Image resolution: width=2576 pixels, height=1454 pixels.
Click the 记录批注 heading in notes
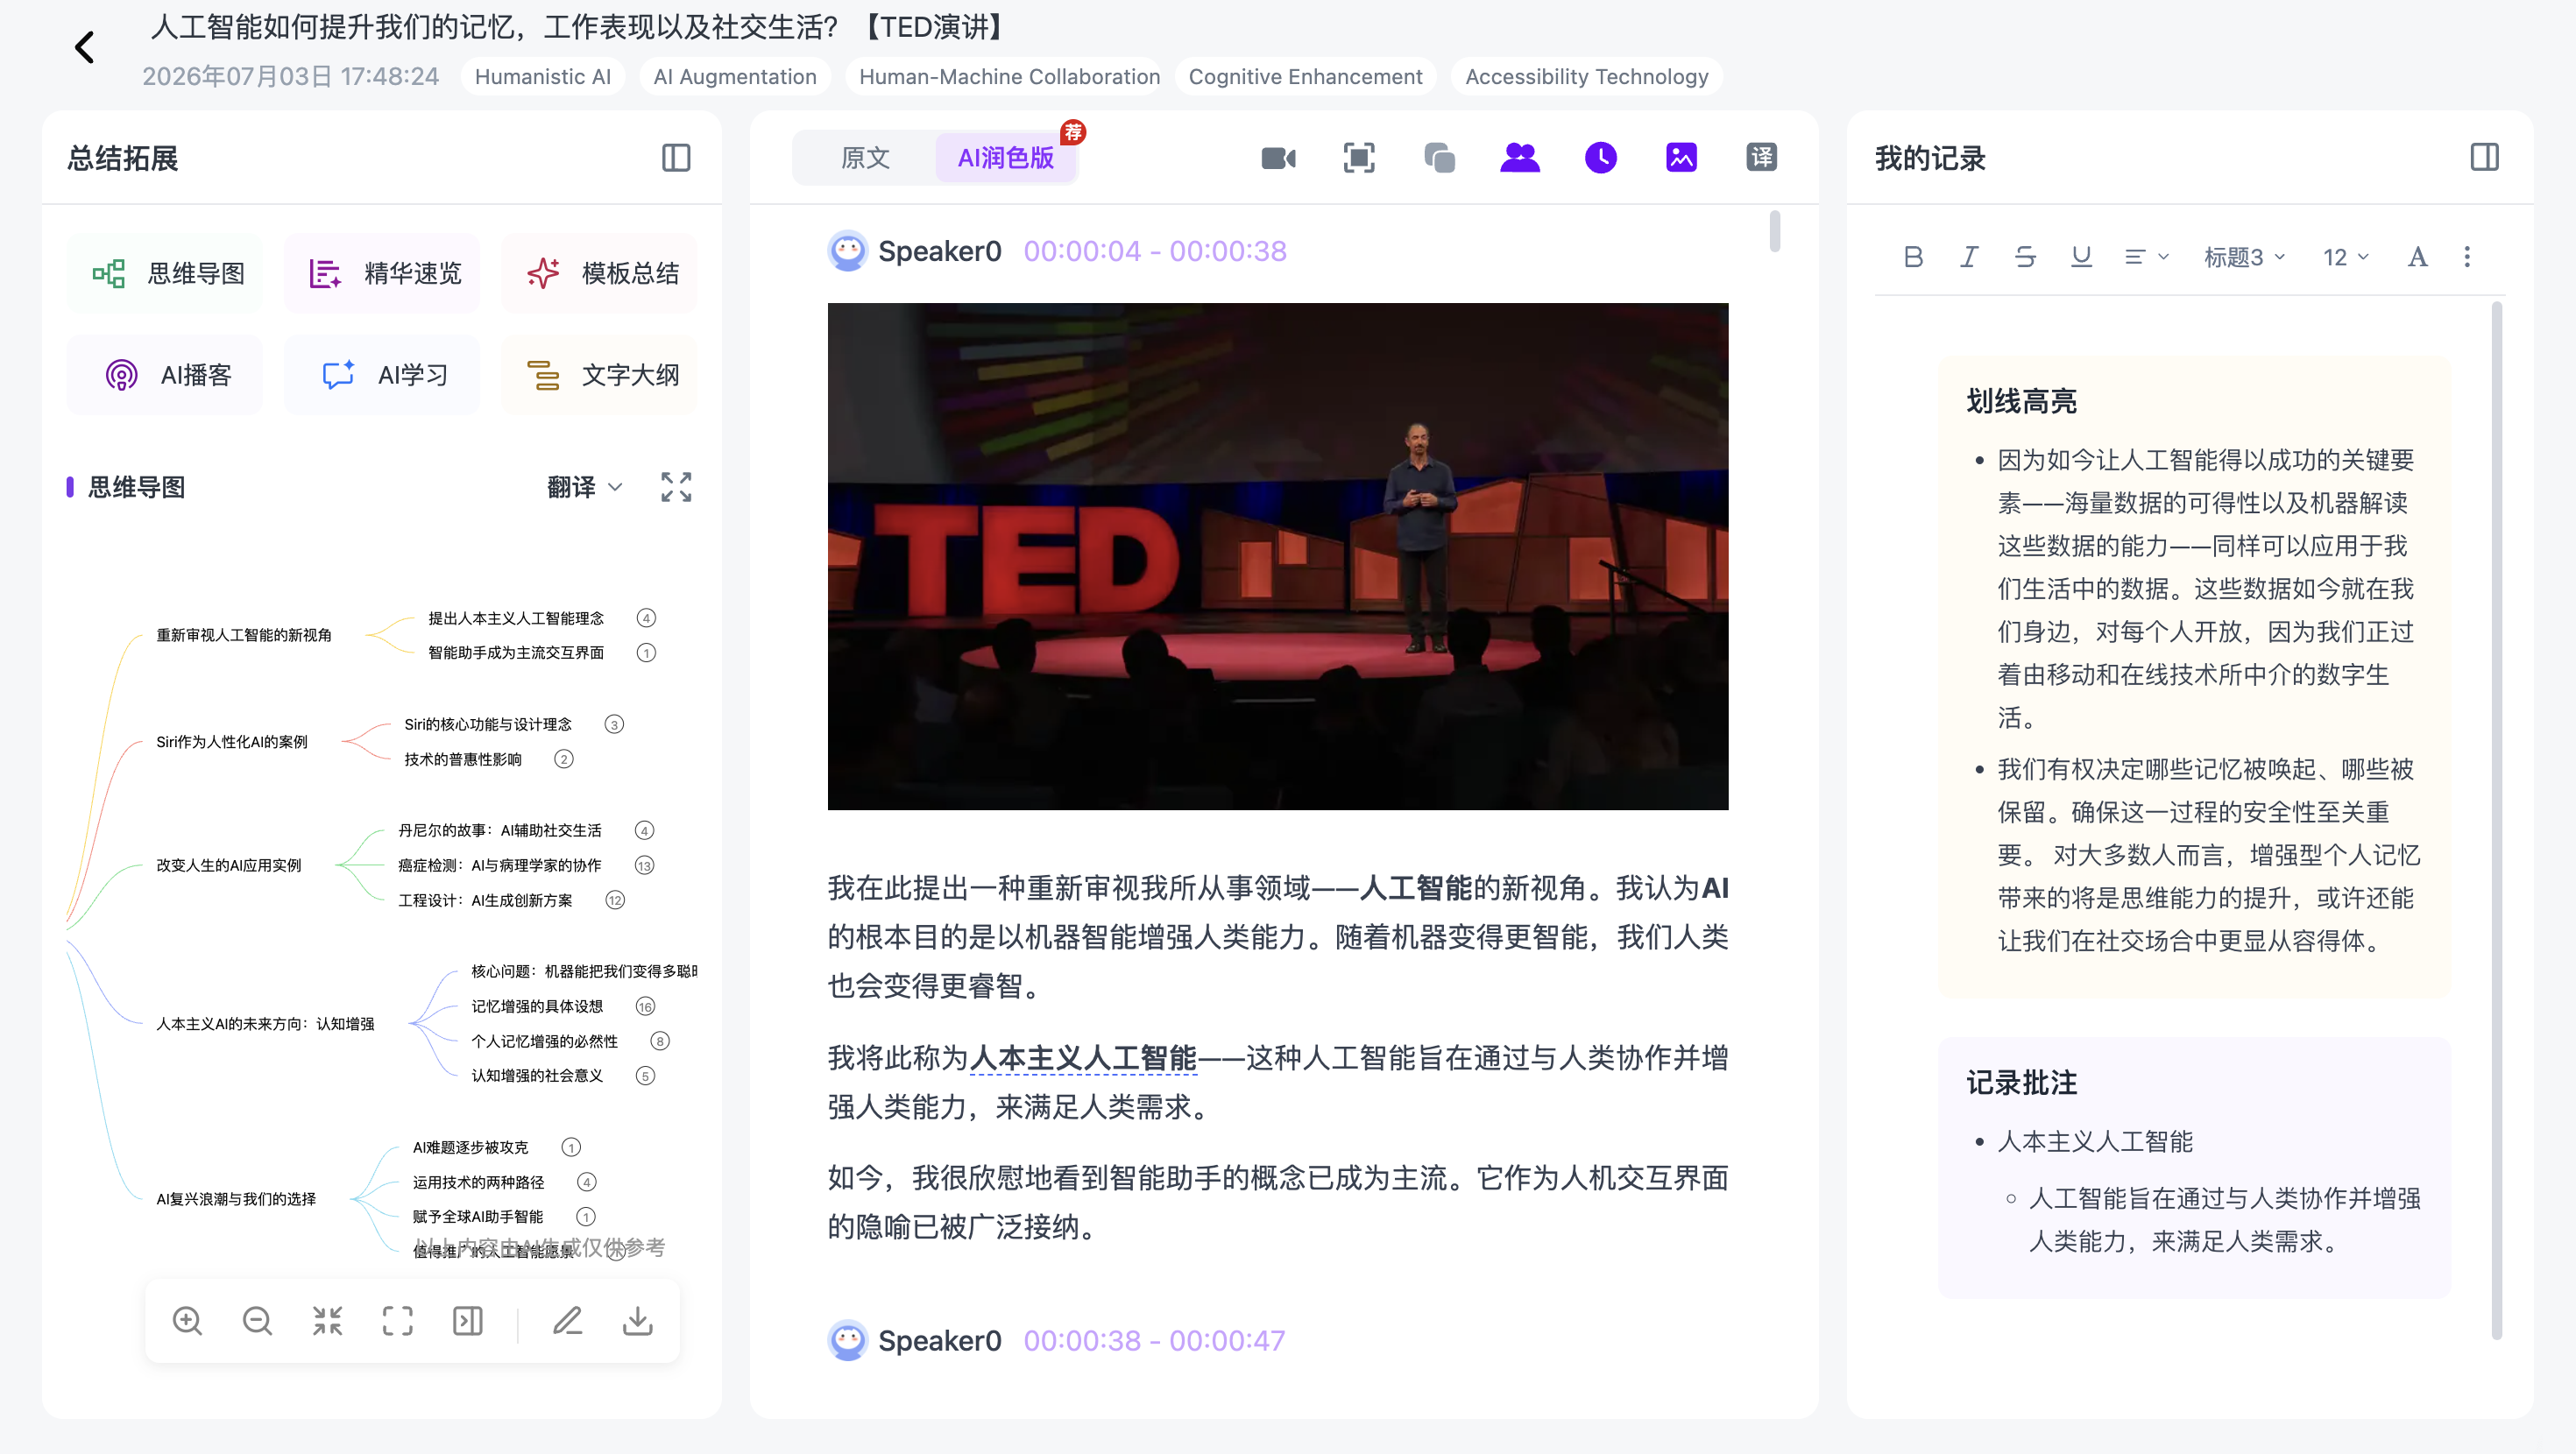[x=2021, y=1083]
